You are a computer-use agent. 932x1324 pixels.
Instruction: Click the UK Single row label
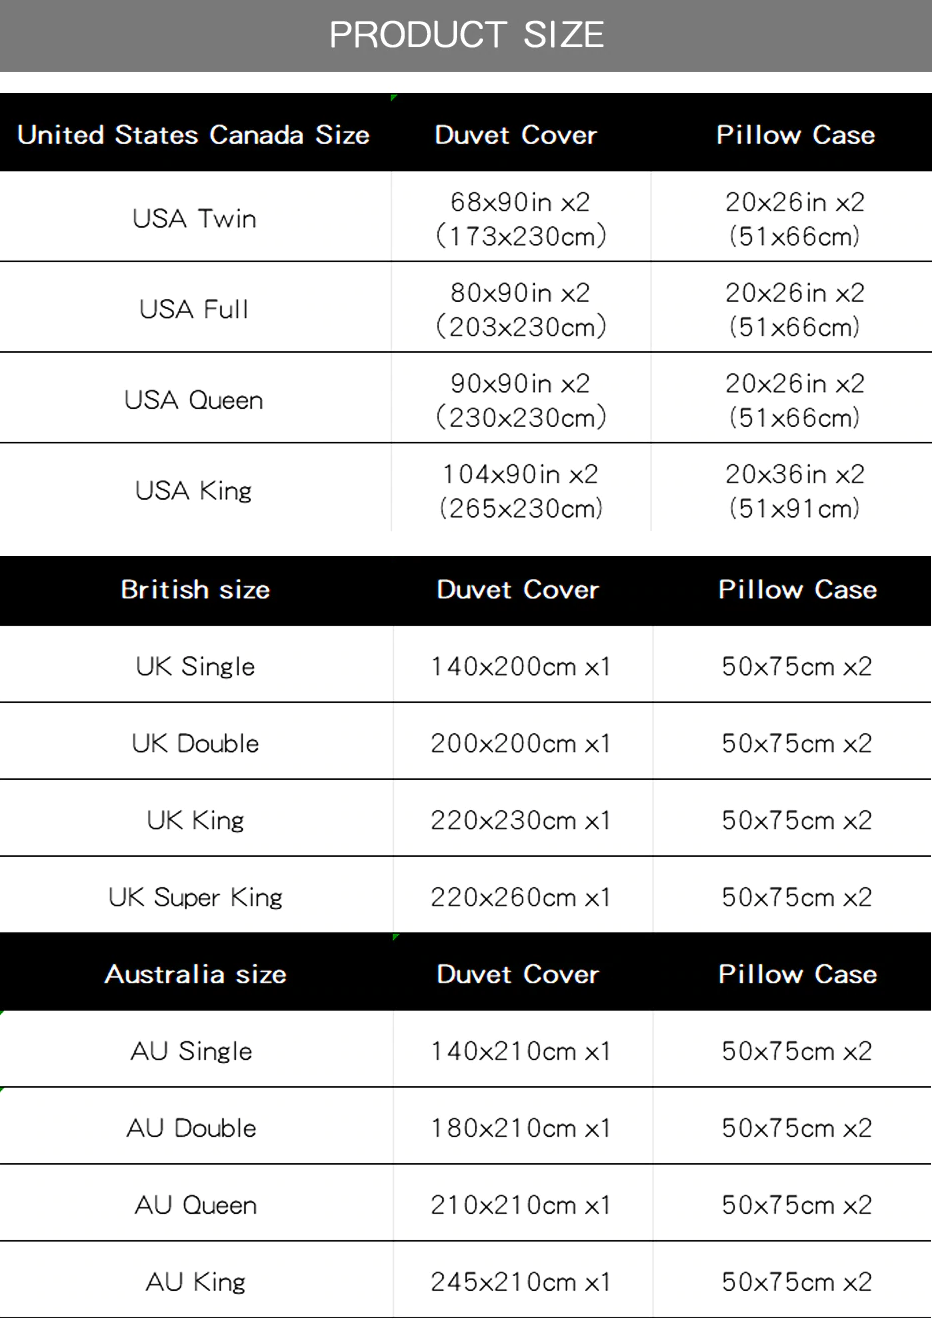pyautogui.click(x=195, y=667)
